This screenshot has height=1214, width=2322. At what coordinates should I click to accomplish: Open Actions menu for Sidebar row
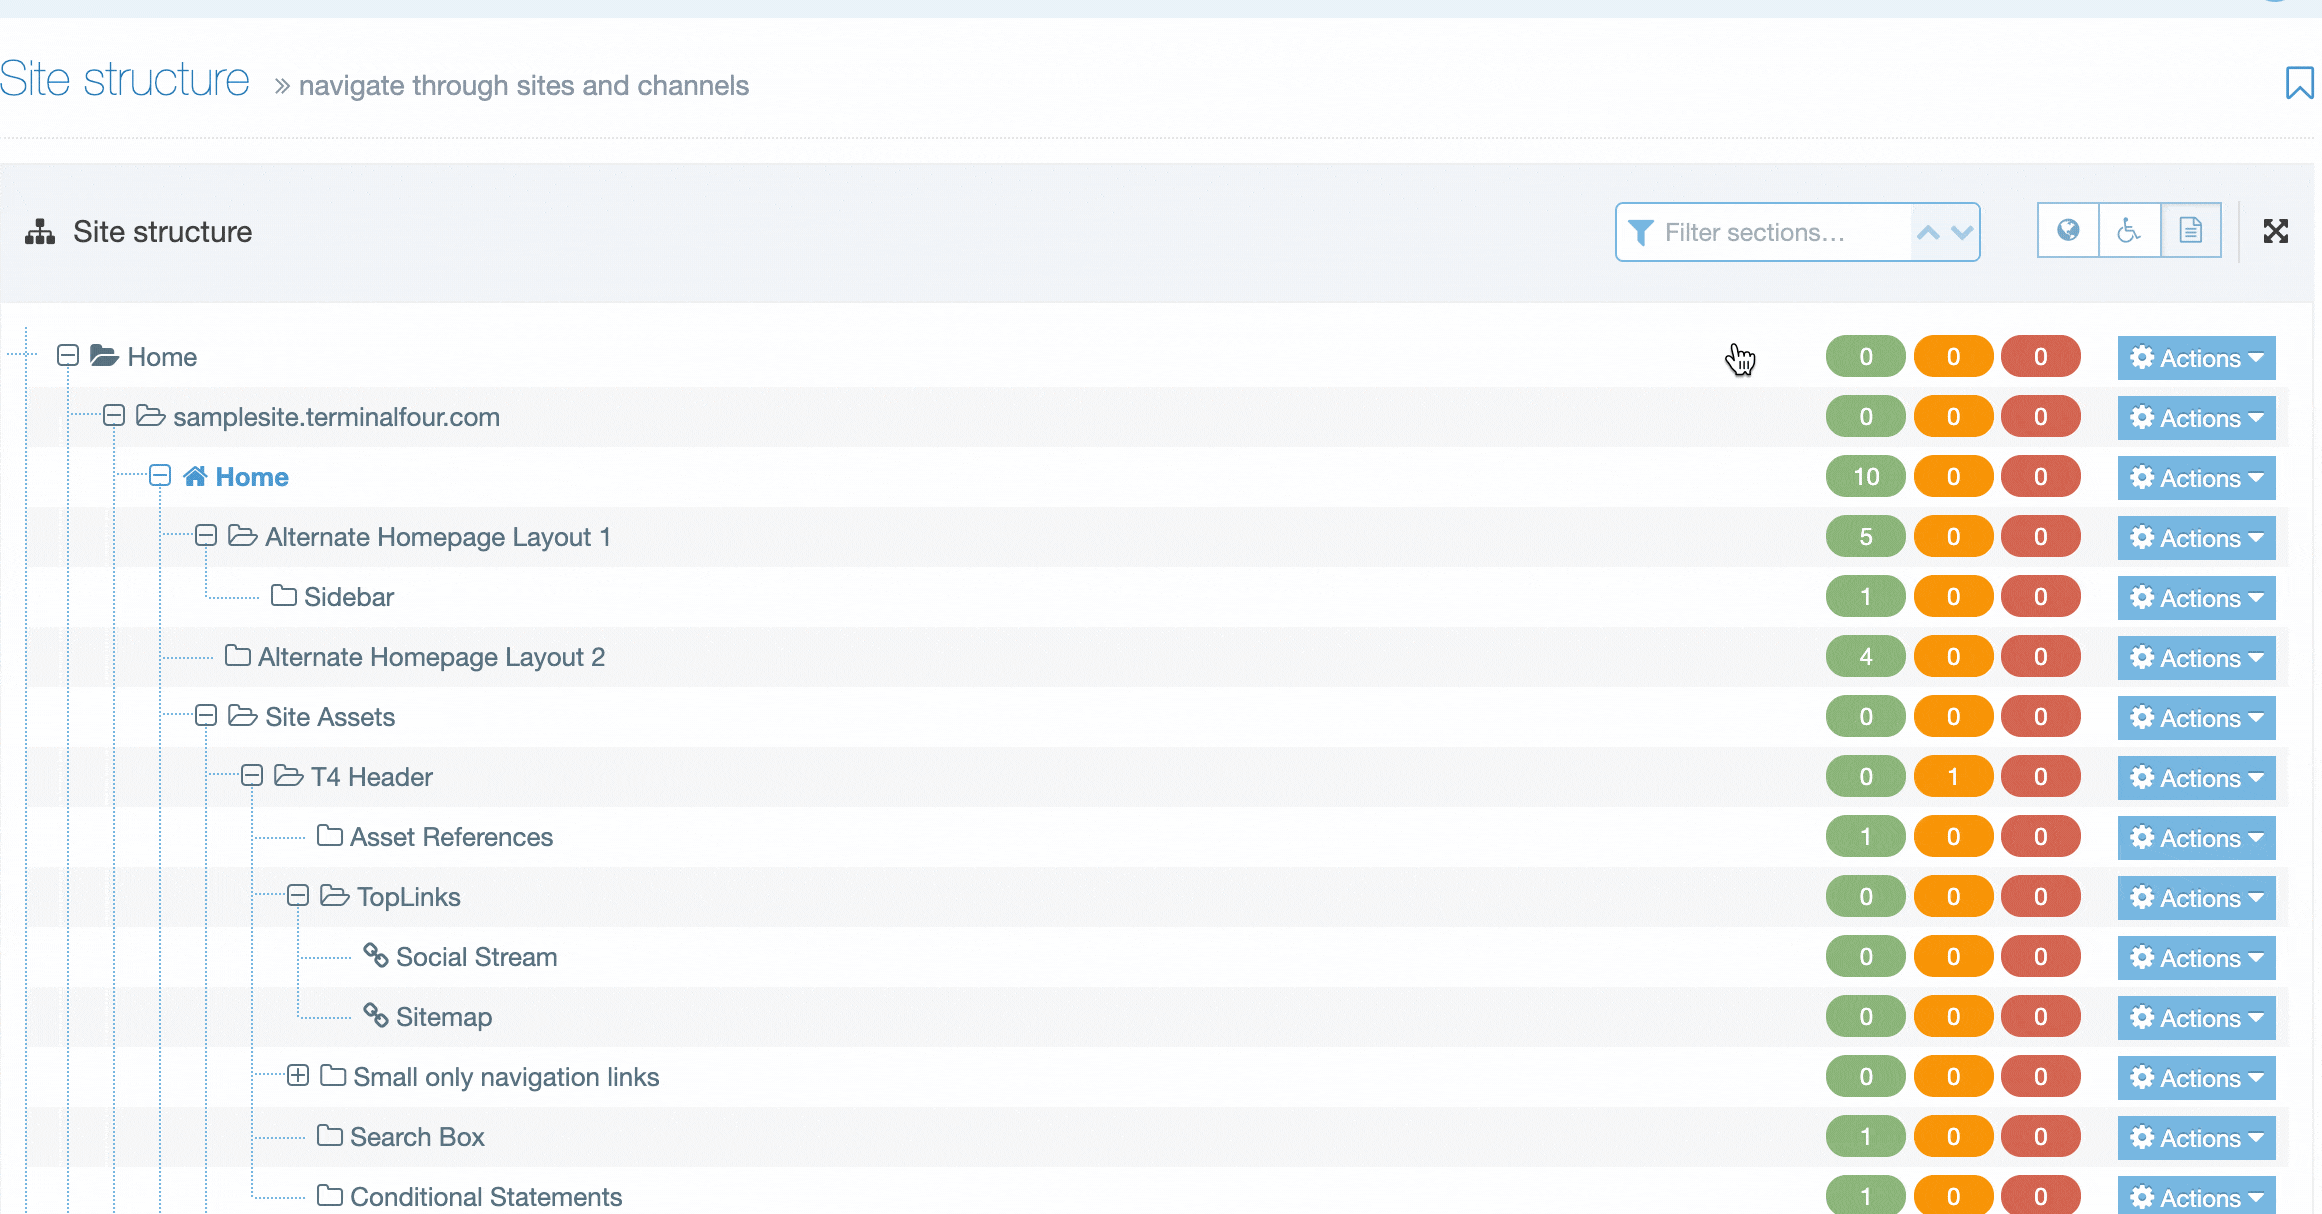(2196, 598)
